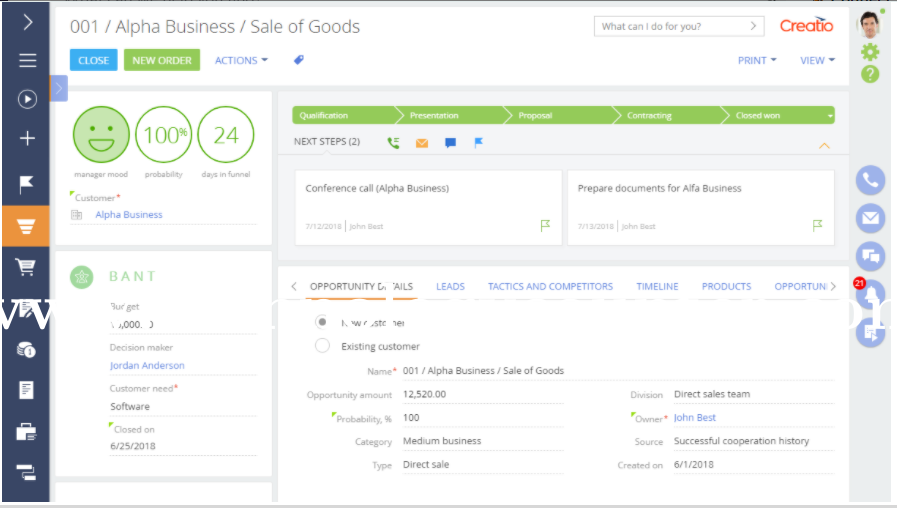Select the Proposal stage
The width and height of the screenshot is (897, 508).
(x=561, y=115)
